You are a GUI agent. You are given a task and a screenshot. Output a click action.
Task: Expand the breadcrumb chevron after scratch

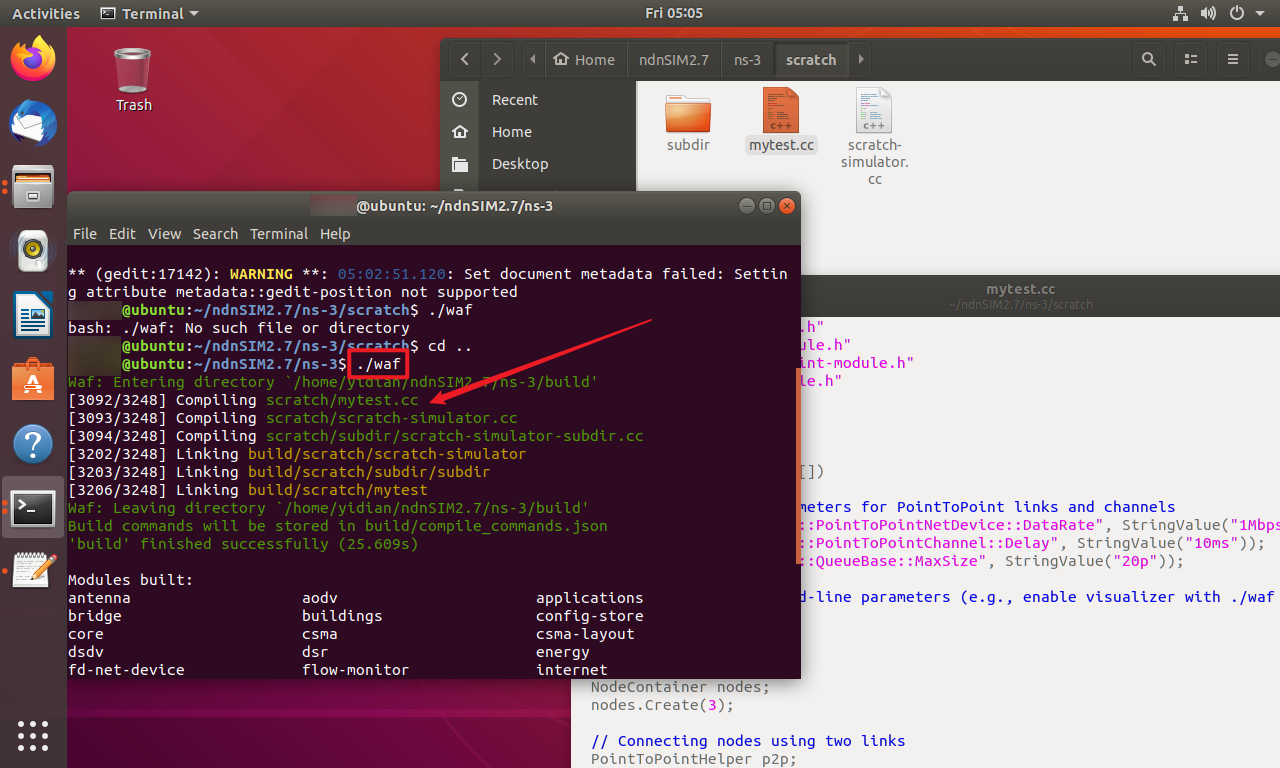coord(861,59)
